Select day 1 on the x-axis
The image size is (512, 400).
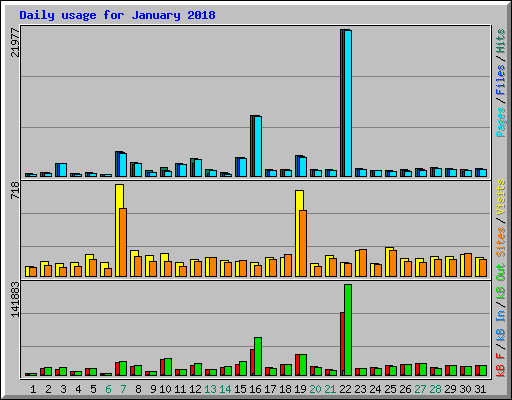(33, 389)
